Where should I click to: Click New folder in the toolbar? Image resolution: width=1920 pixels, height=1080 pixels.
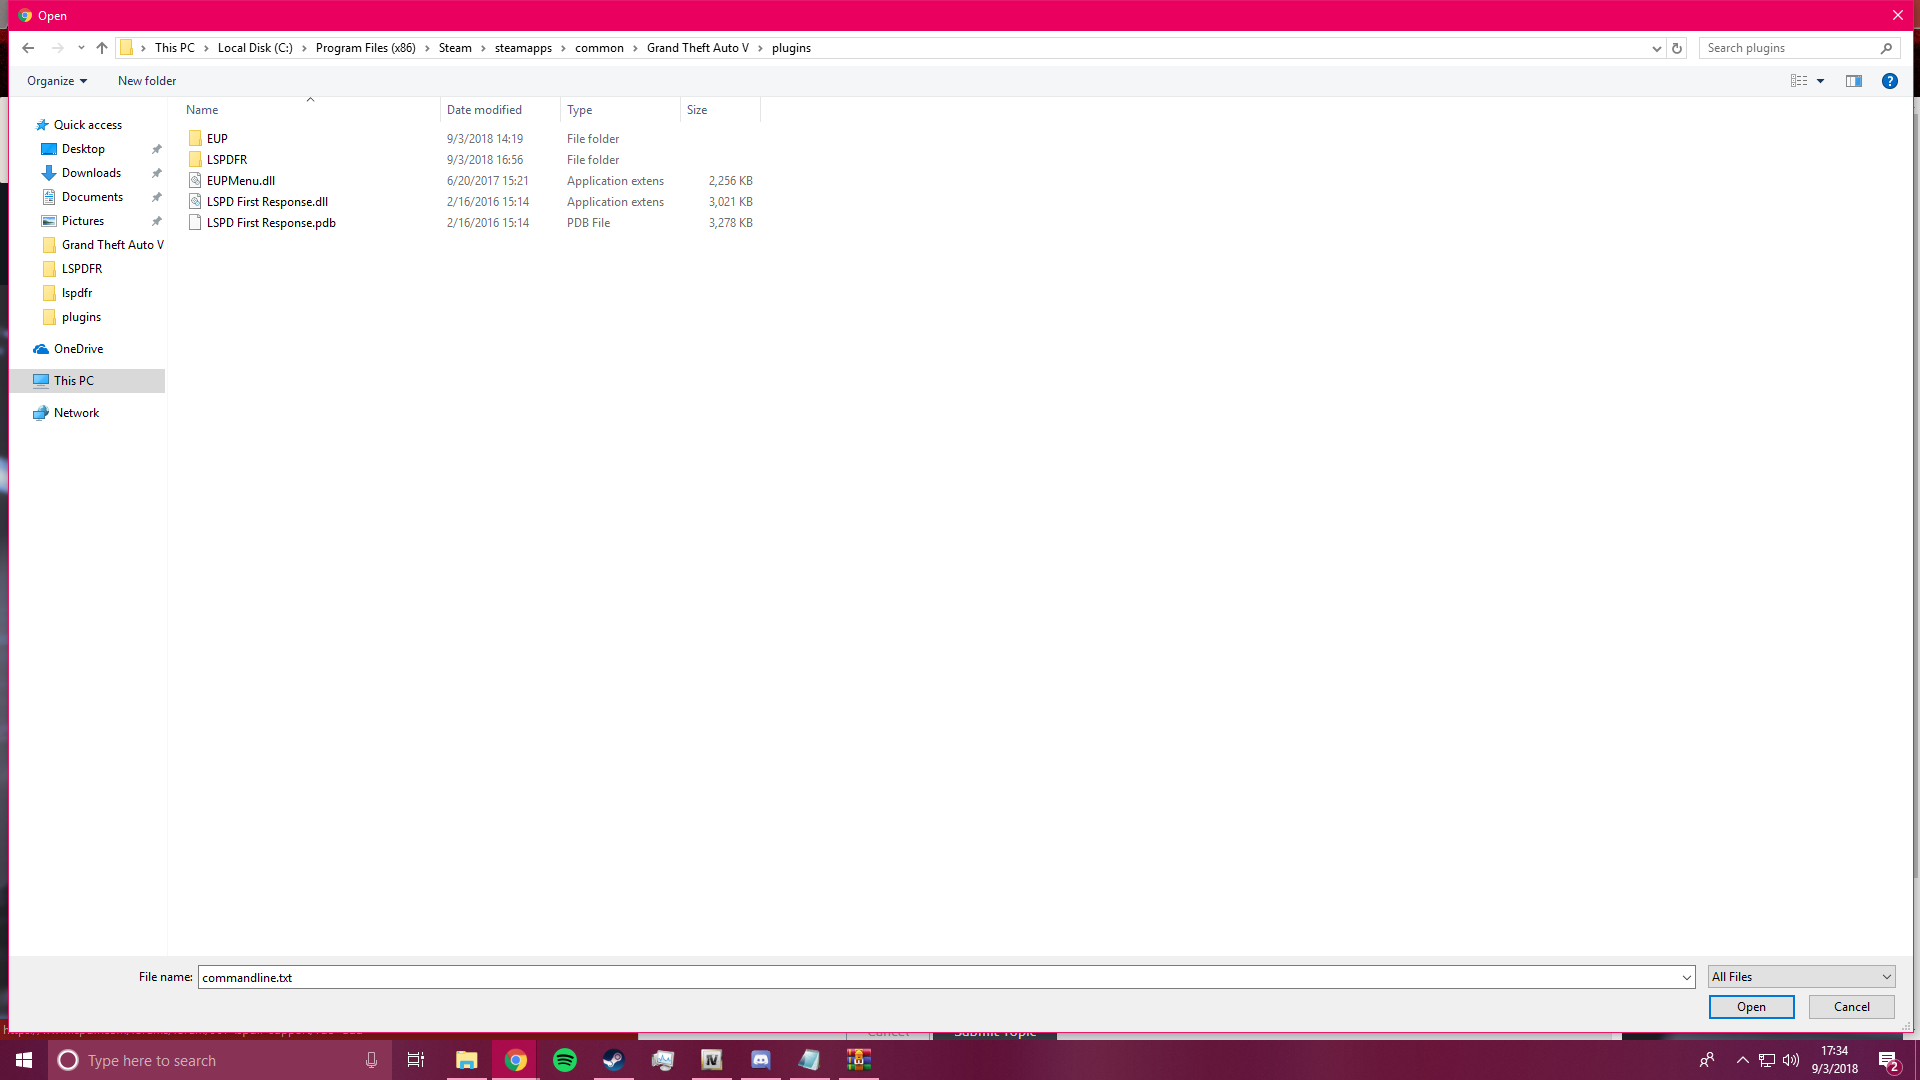[147, 81]
